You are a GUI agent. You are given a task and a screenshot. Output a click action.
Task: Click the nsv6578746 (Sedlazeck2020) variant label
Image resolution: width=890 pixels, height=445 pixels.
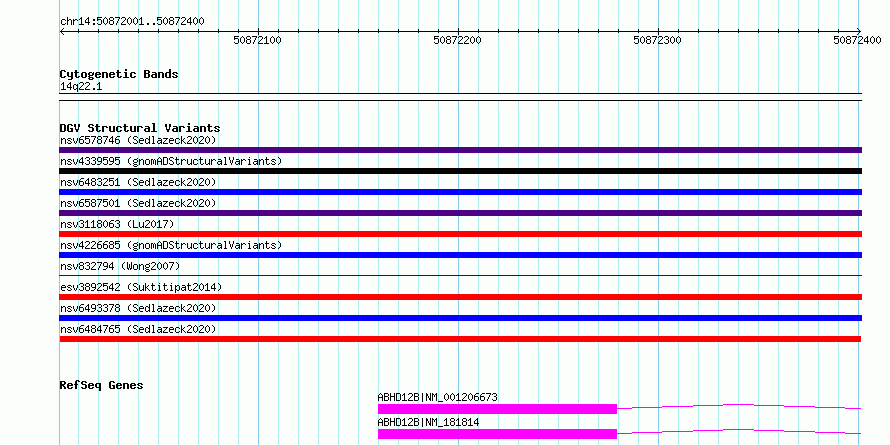click(x=138, y=140)
